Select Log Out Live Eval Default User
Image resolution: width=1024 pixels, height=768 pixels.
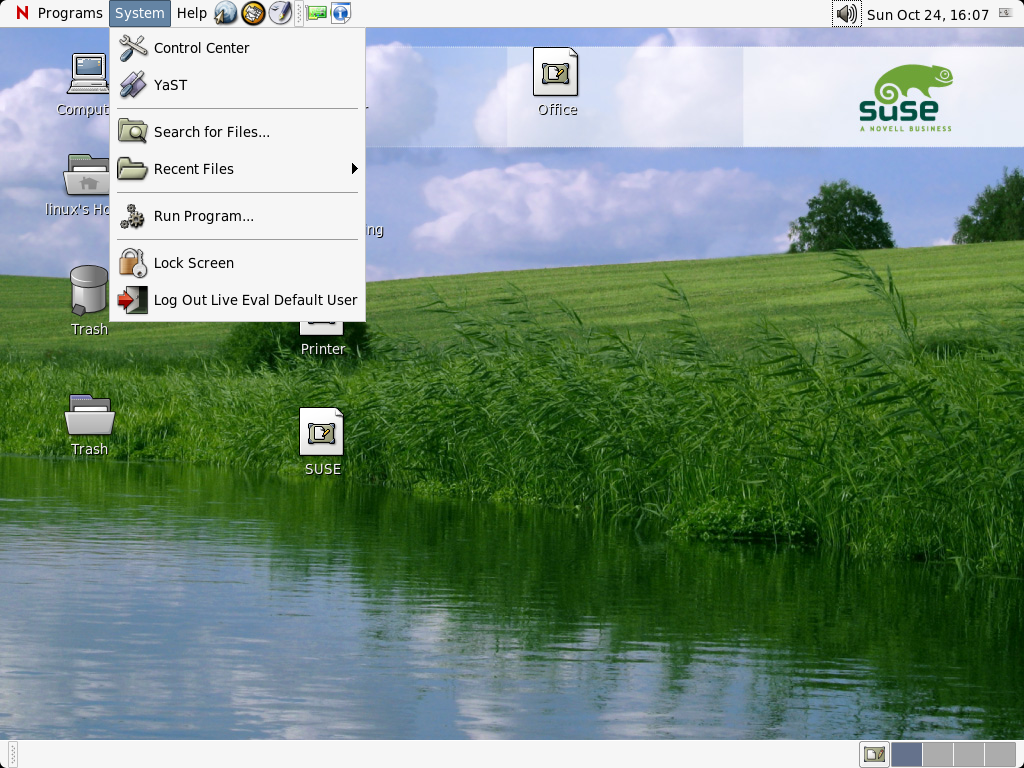pos(238,300)
